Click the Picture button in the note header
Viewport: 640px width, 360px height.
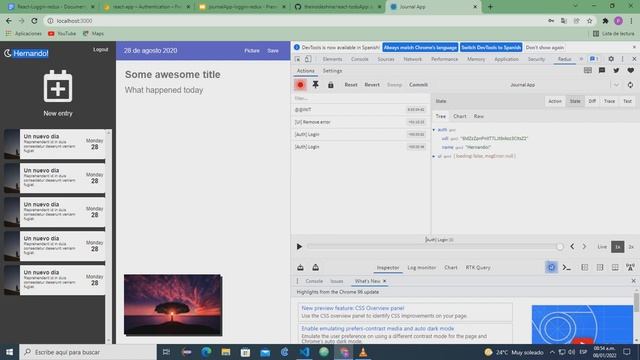point(252,51)
